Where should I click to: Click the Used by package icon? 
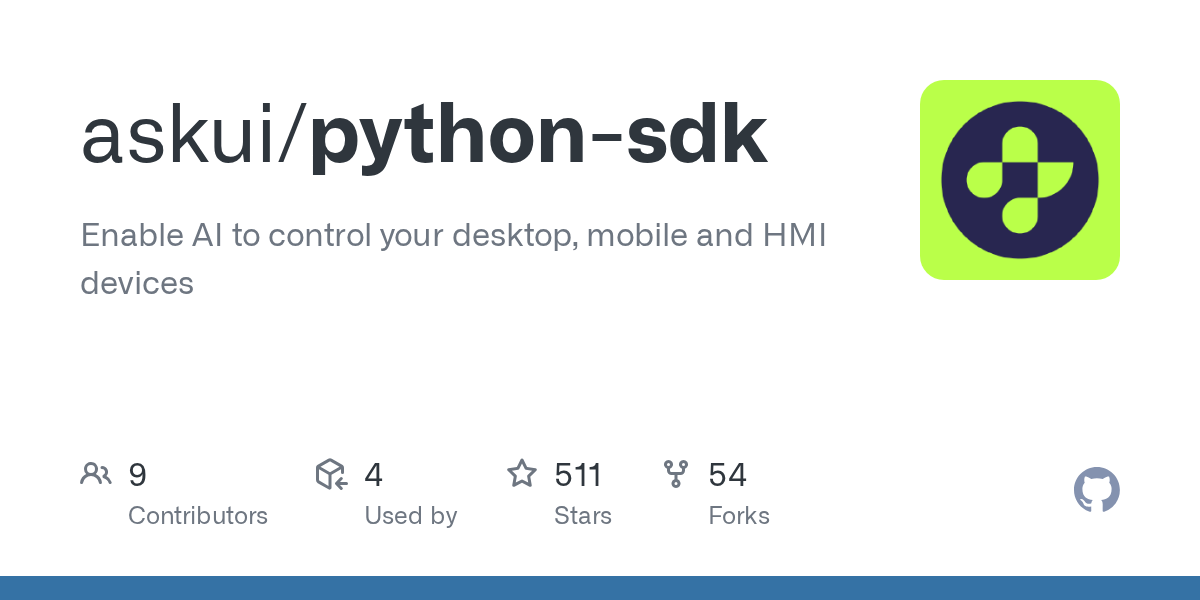coord(331,474)
